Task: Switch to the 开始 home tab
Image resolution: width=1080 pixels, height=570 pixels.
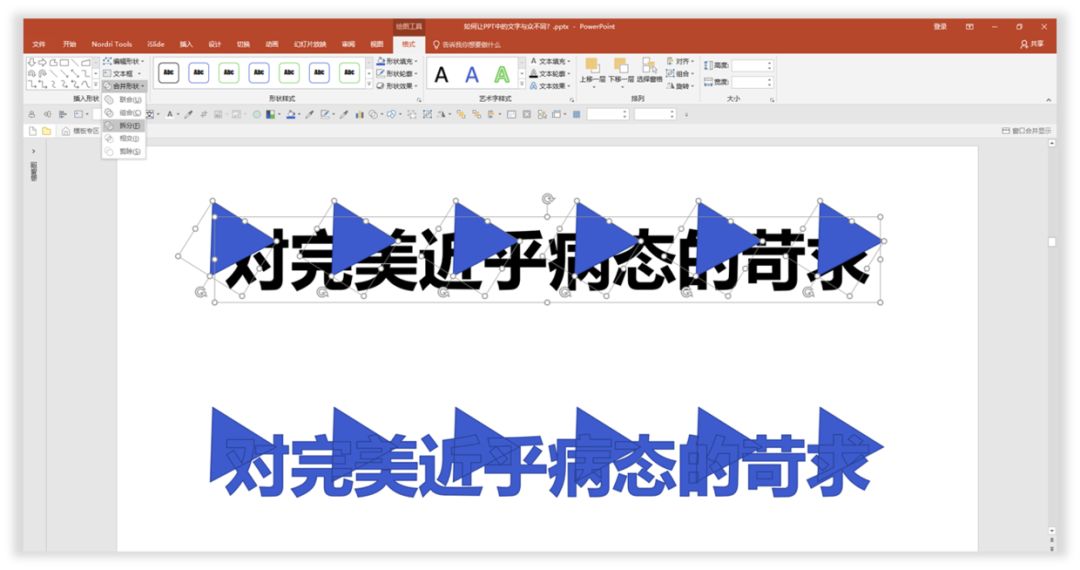Action: coord(70,44)
